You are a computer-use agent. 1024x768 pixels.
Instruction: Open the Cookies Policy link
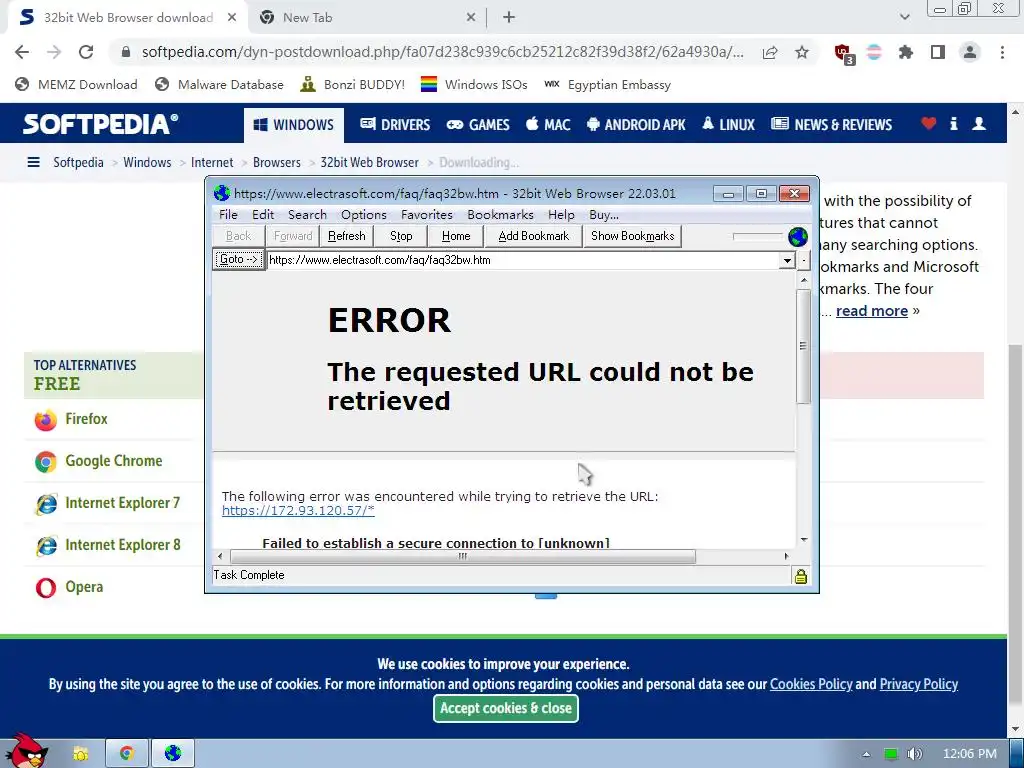pos(810,684)
